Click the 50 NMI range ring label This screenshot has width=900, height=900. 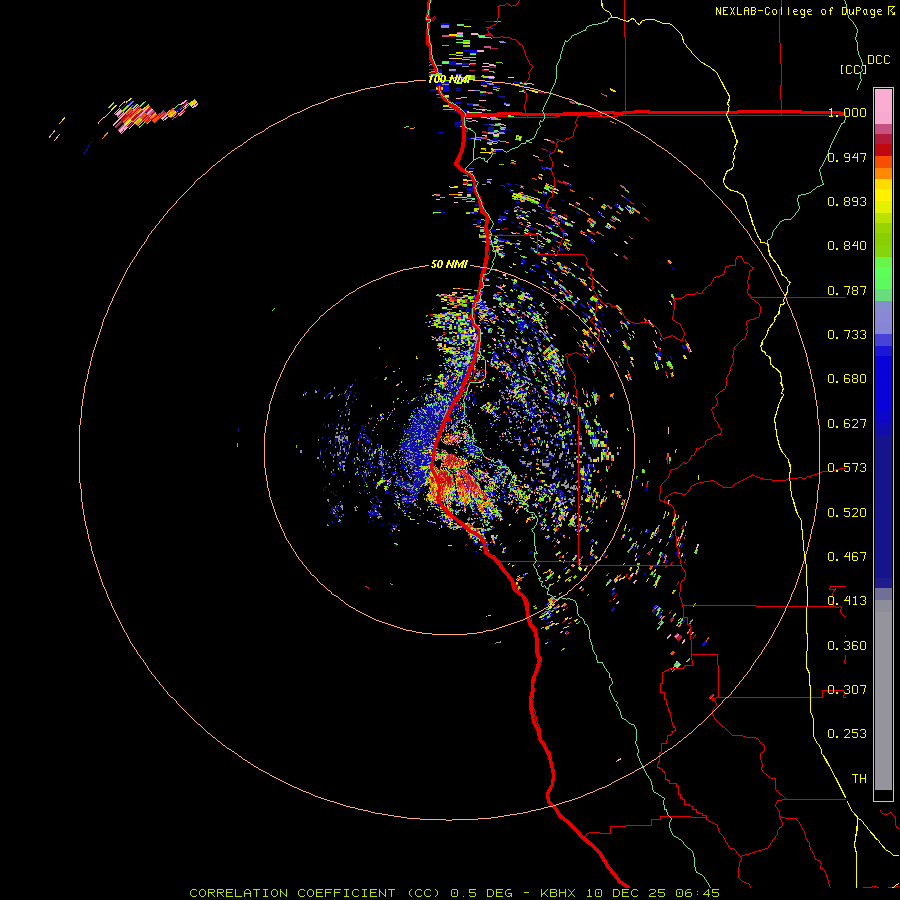pyautogui.click(x=449, y=265)
